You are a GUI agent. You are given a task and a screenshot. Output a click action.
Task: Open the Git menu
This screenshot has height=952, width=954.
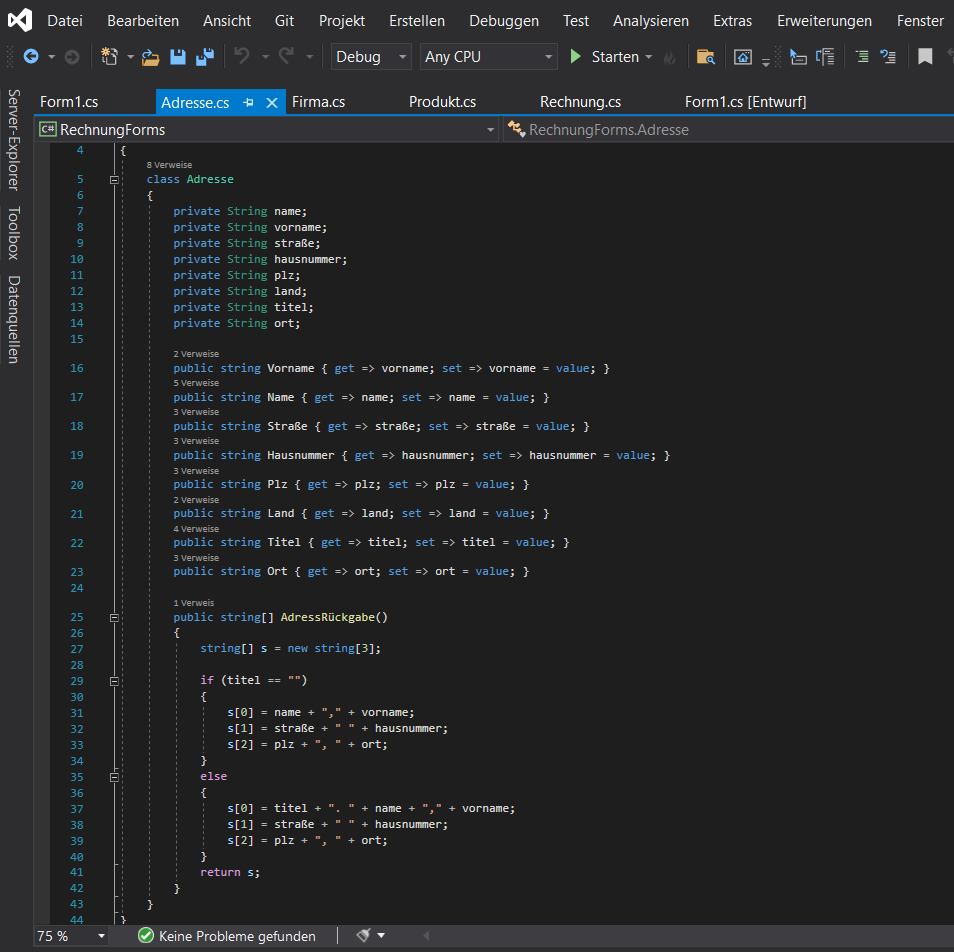(284, 21)
